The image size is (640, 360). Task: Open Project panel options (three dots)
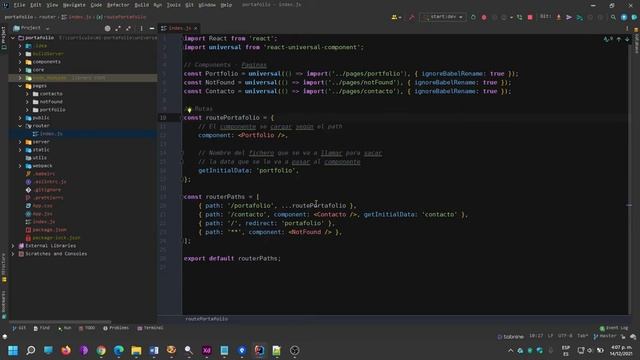pyautogui.click(x=142, y=28)
